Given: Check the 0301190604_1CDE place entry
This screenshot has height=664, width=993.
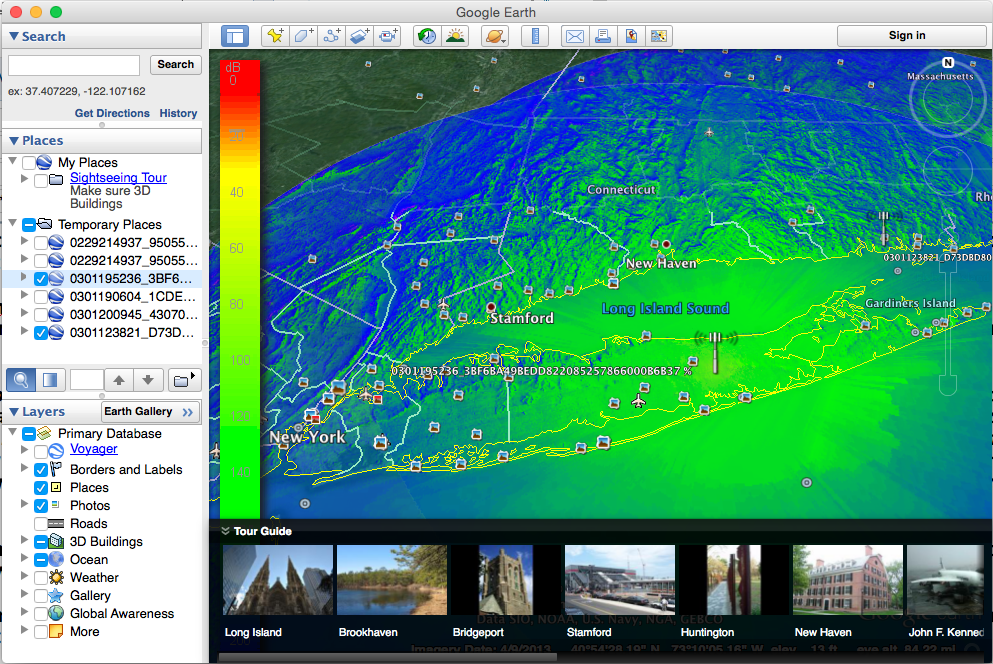Looking at the screenshot, I should pos(40,296).
